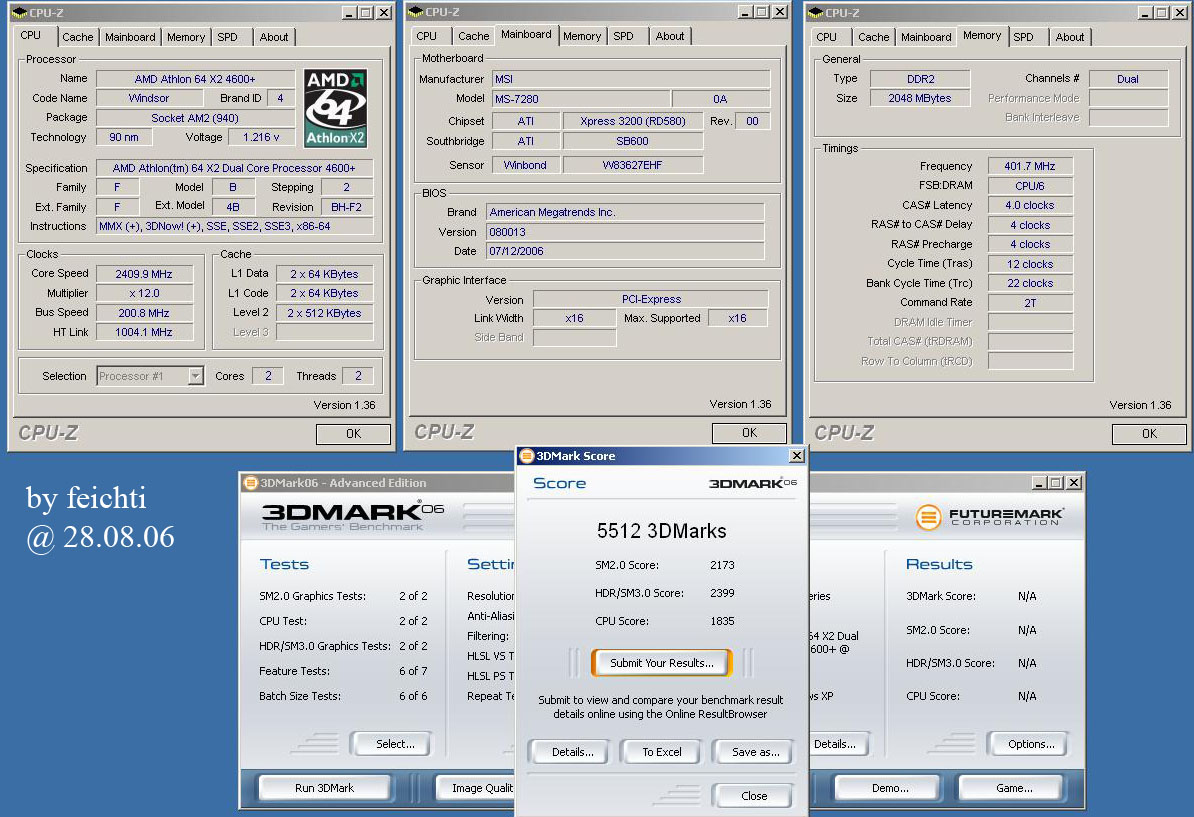This screenshot has width=1194, height=817.
Task: Click Save as button in score dialog
Action: tap(755, 752)
